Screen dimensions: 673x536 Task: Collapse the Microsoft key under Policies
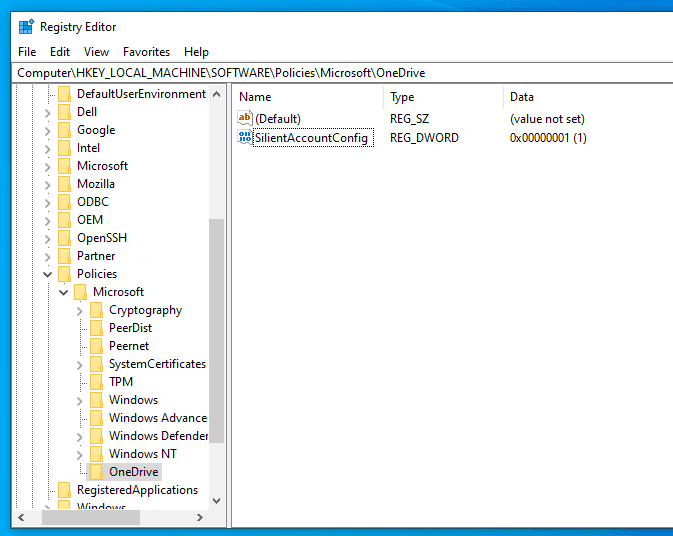coord(64,292)
